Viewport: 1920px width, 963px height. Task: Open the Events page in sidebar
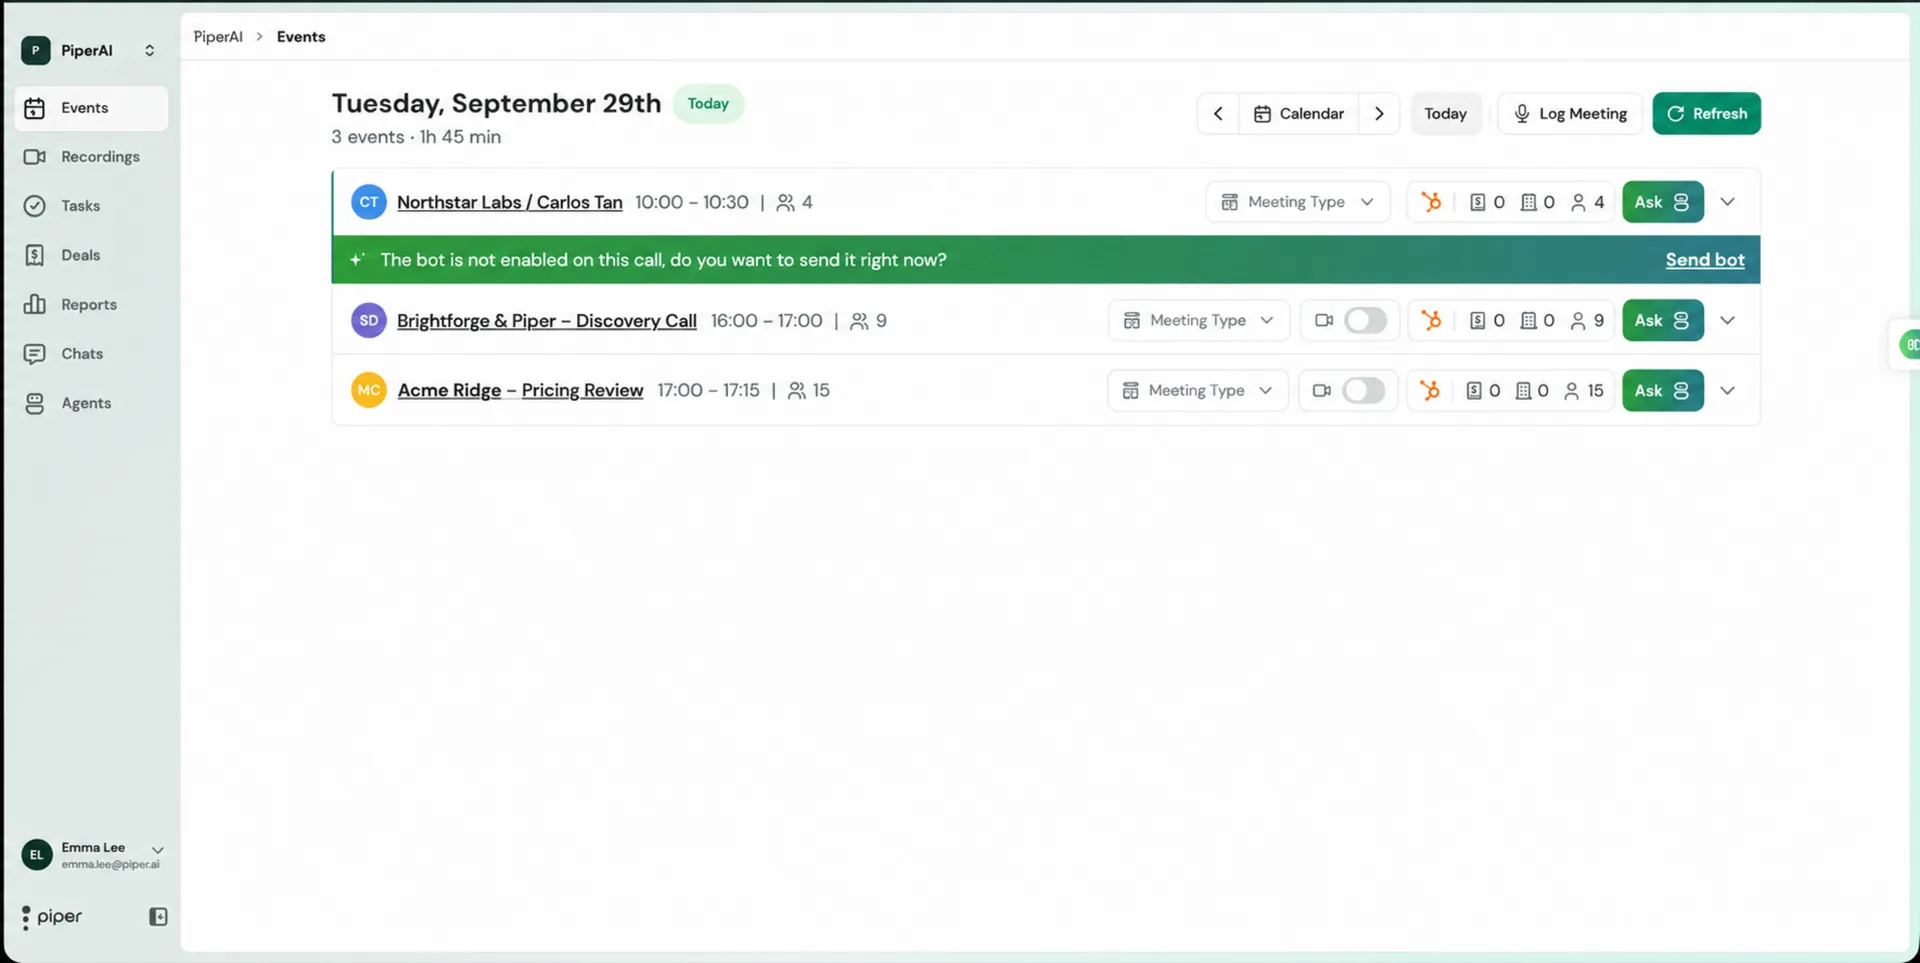click(91, 108)
